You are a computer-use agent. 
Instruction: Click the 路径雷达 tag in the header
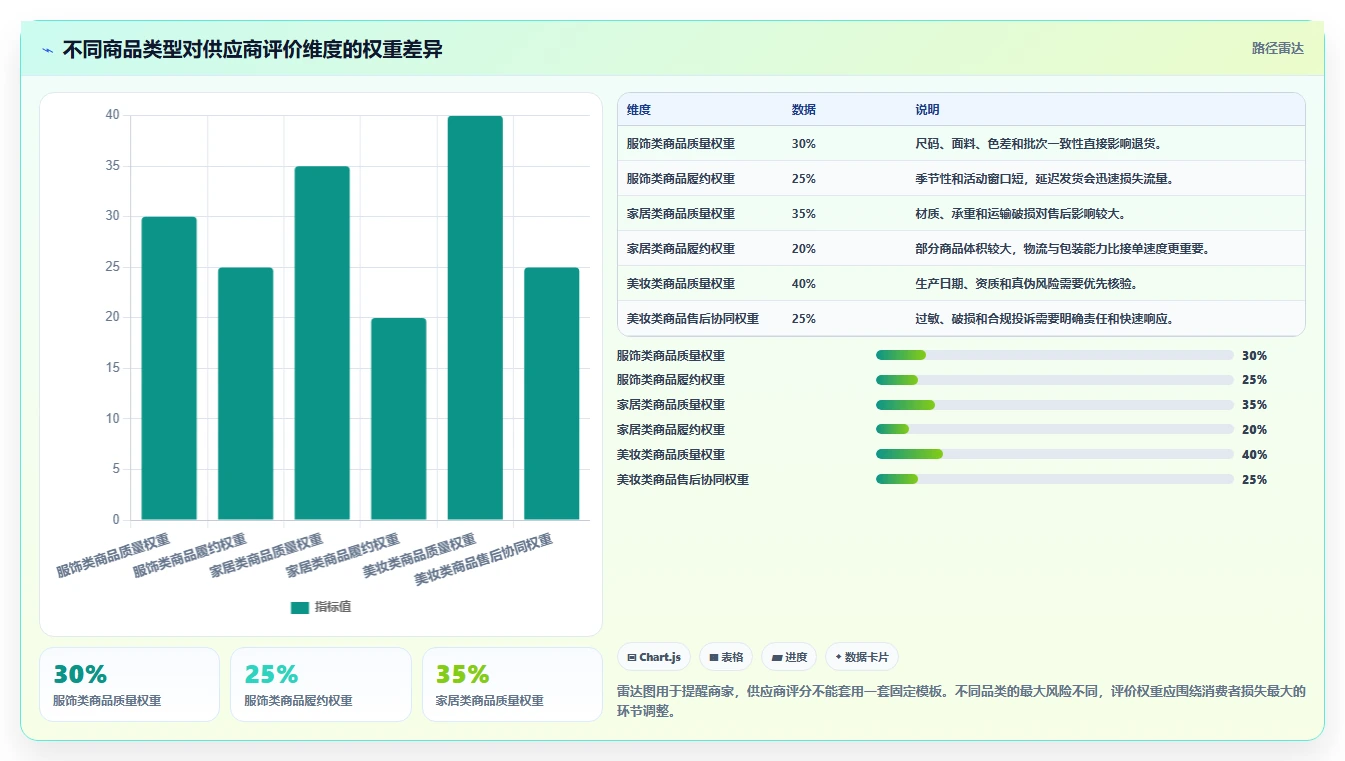[x=1277, y=48]
